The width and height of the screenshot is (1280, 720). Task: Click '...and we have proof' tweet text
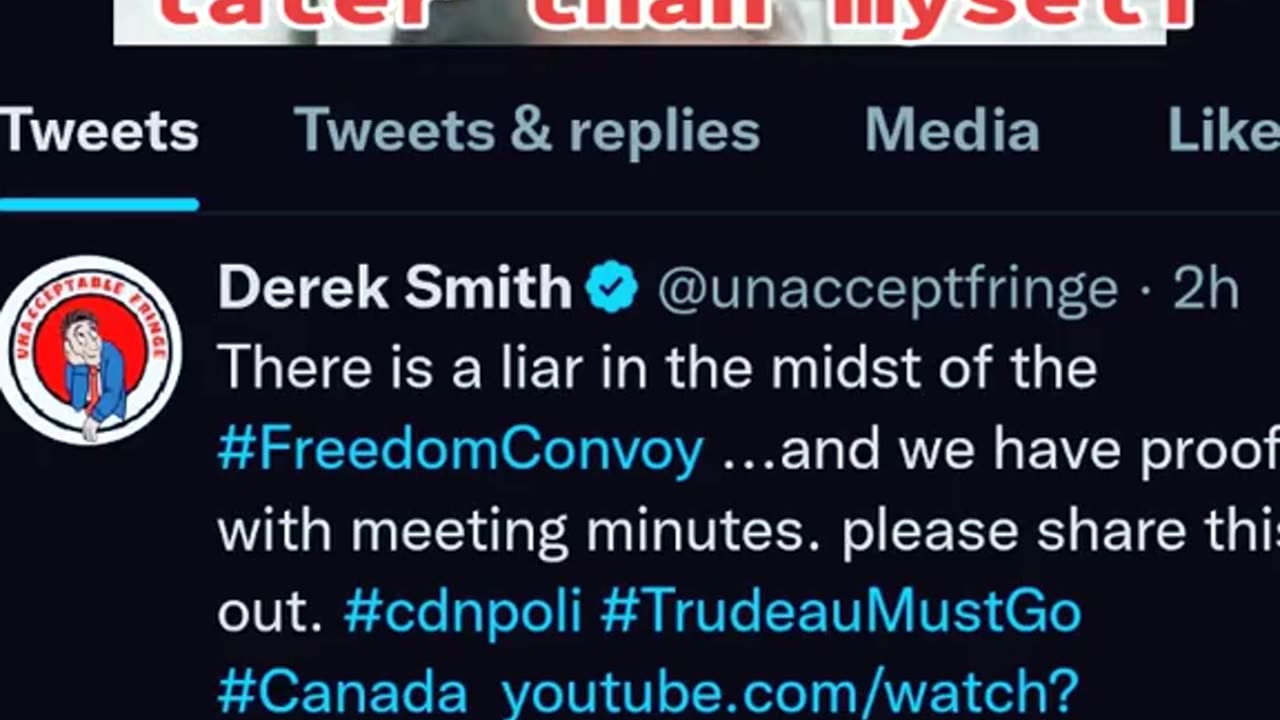point(1000,451)
